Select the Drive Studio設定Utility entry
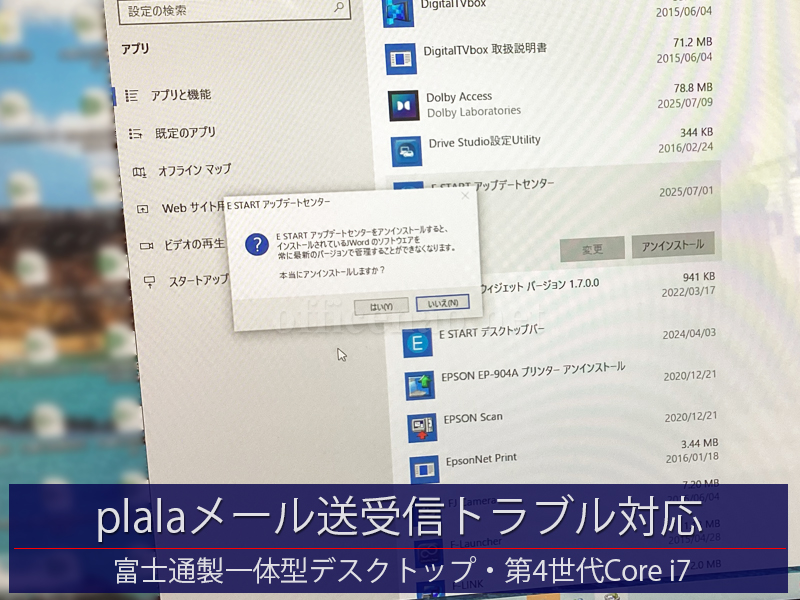The height and width of the screenshot is (600, 800). 554,146
